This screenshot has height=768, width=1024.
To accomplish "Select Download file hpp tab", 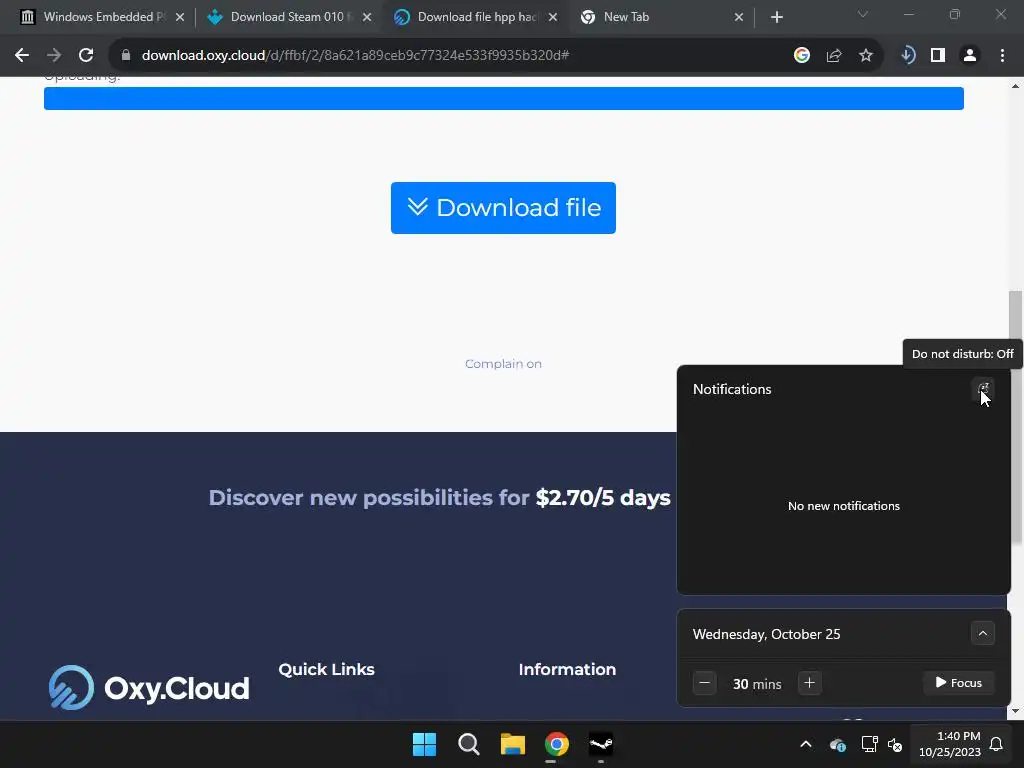I will 477,17.
